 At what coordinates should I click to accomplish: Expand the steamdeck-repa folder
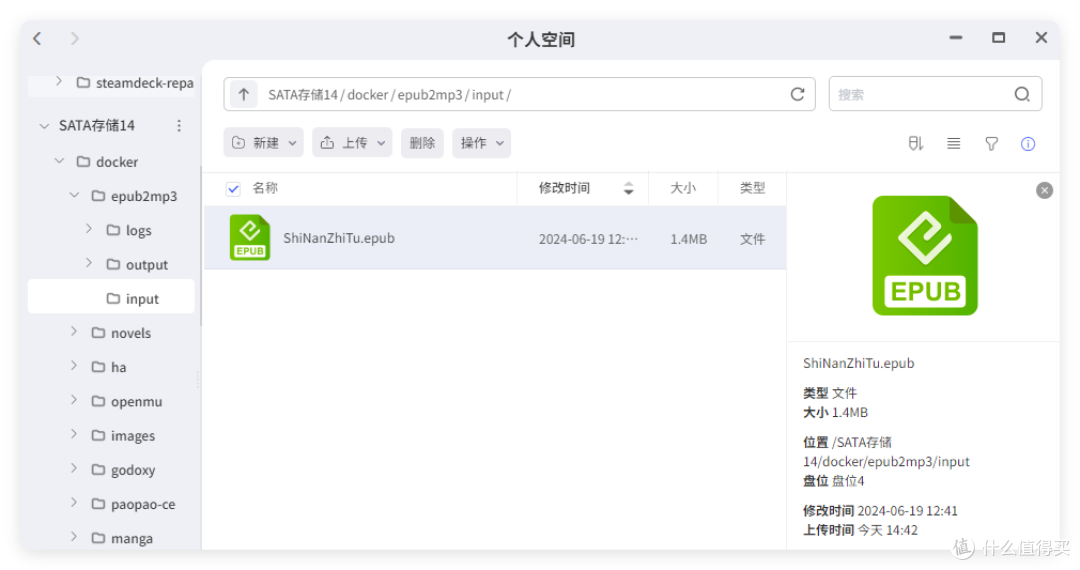[59, 81]
